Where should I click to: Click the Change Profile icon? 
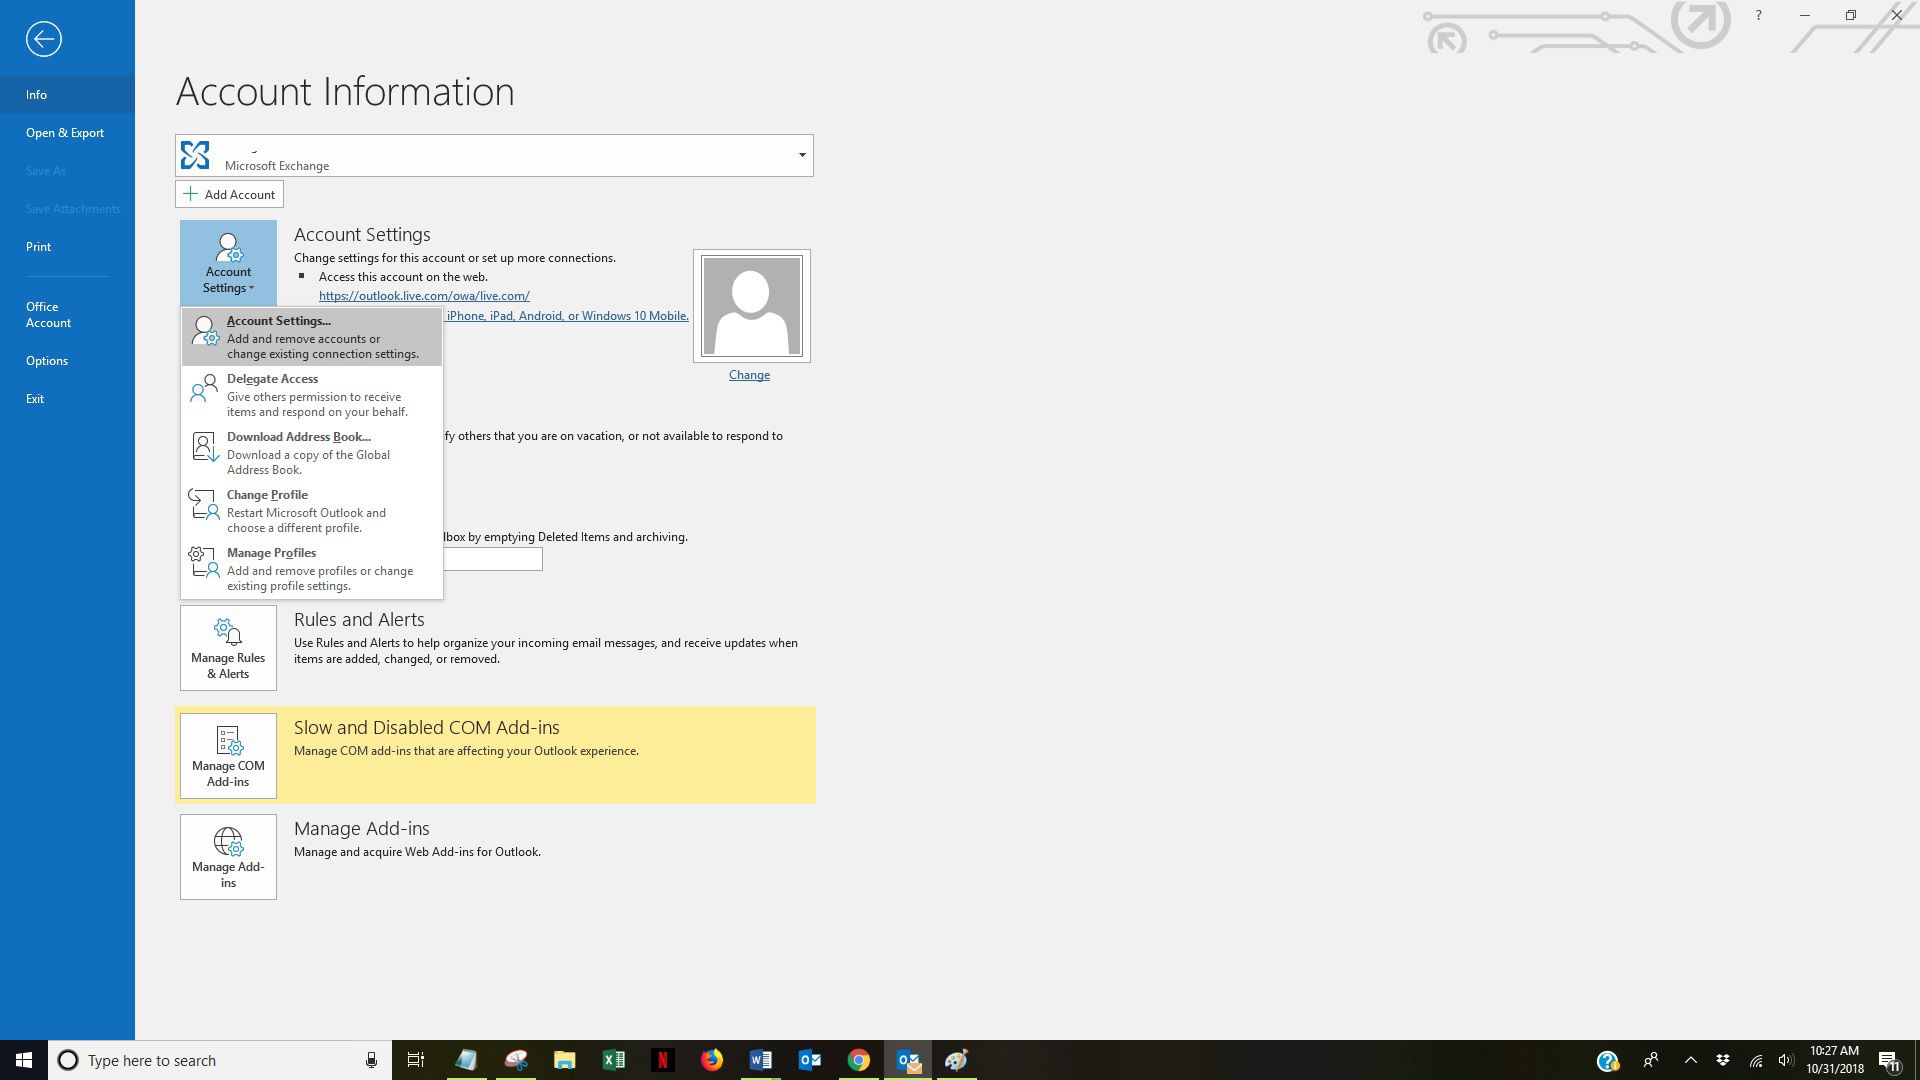(x=203, y=504)
